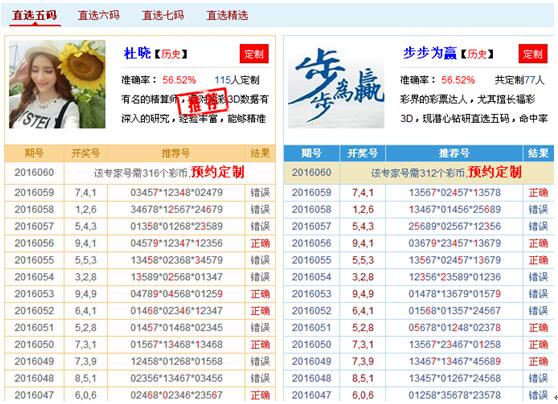Open the 直选七码 tab

pyautogui.click(x=163, y=15)
